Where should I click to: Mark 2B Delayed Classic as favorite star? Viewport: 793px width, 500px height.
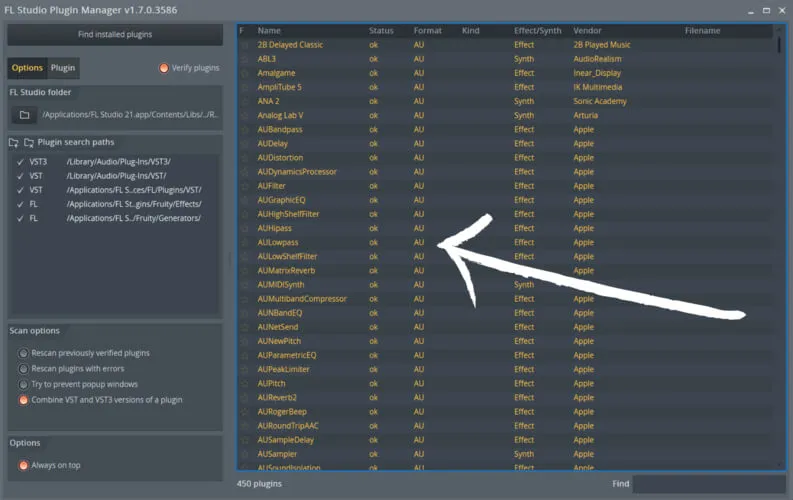point(244,45)
